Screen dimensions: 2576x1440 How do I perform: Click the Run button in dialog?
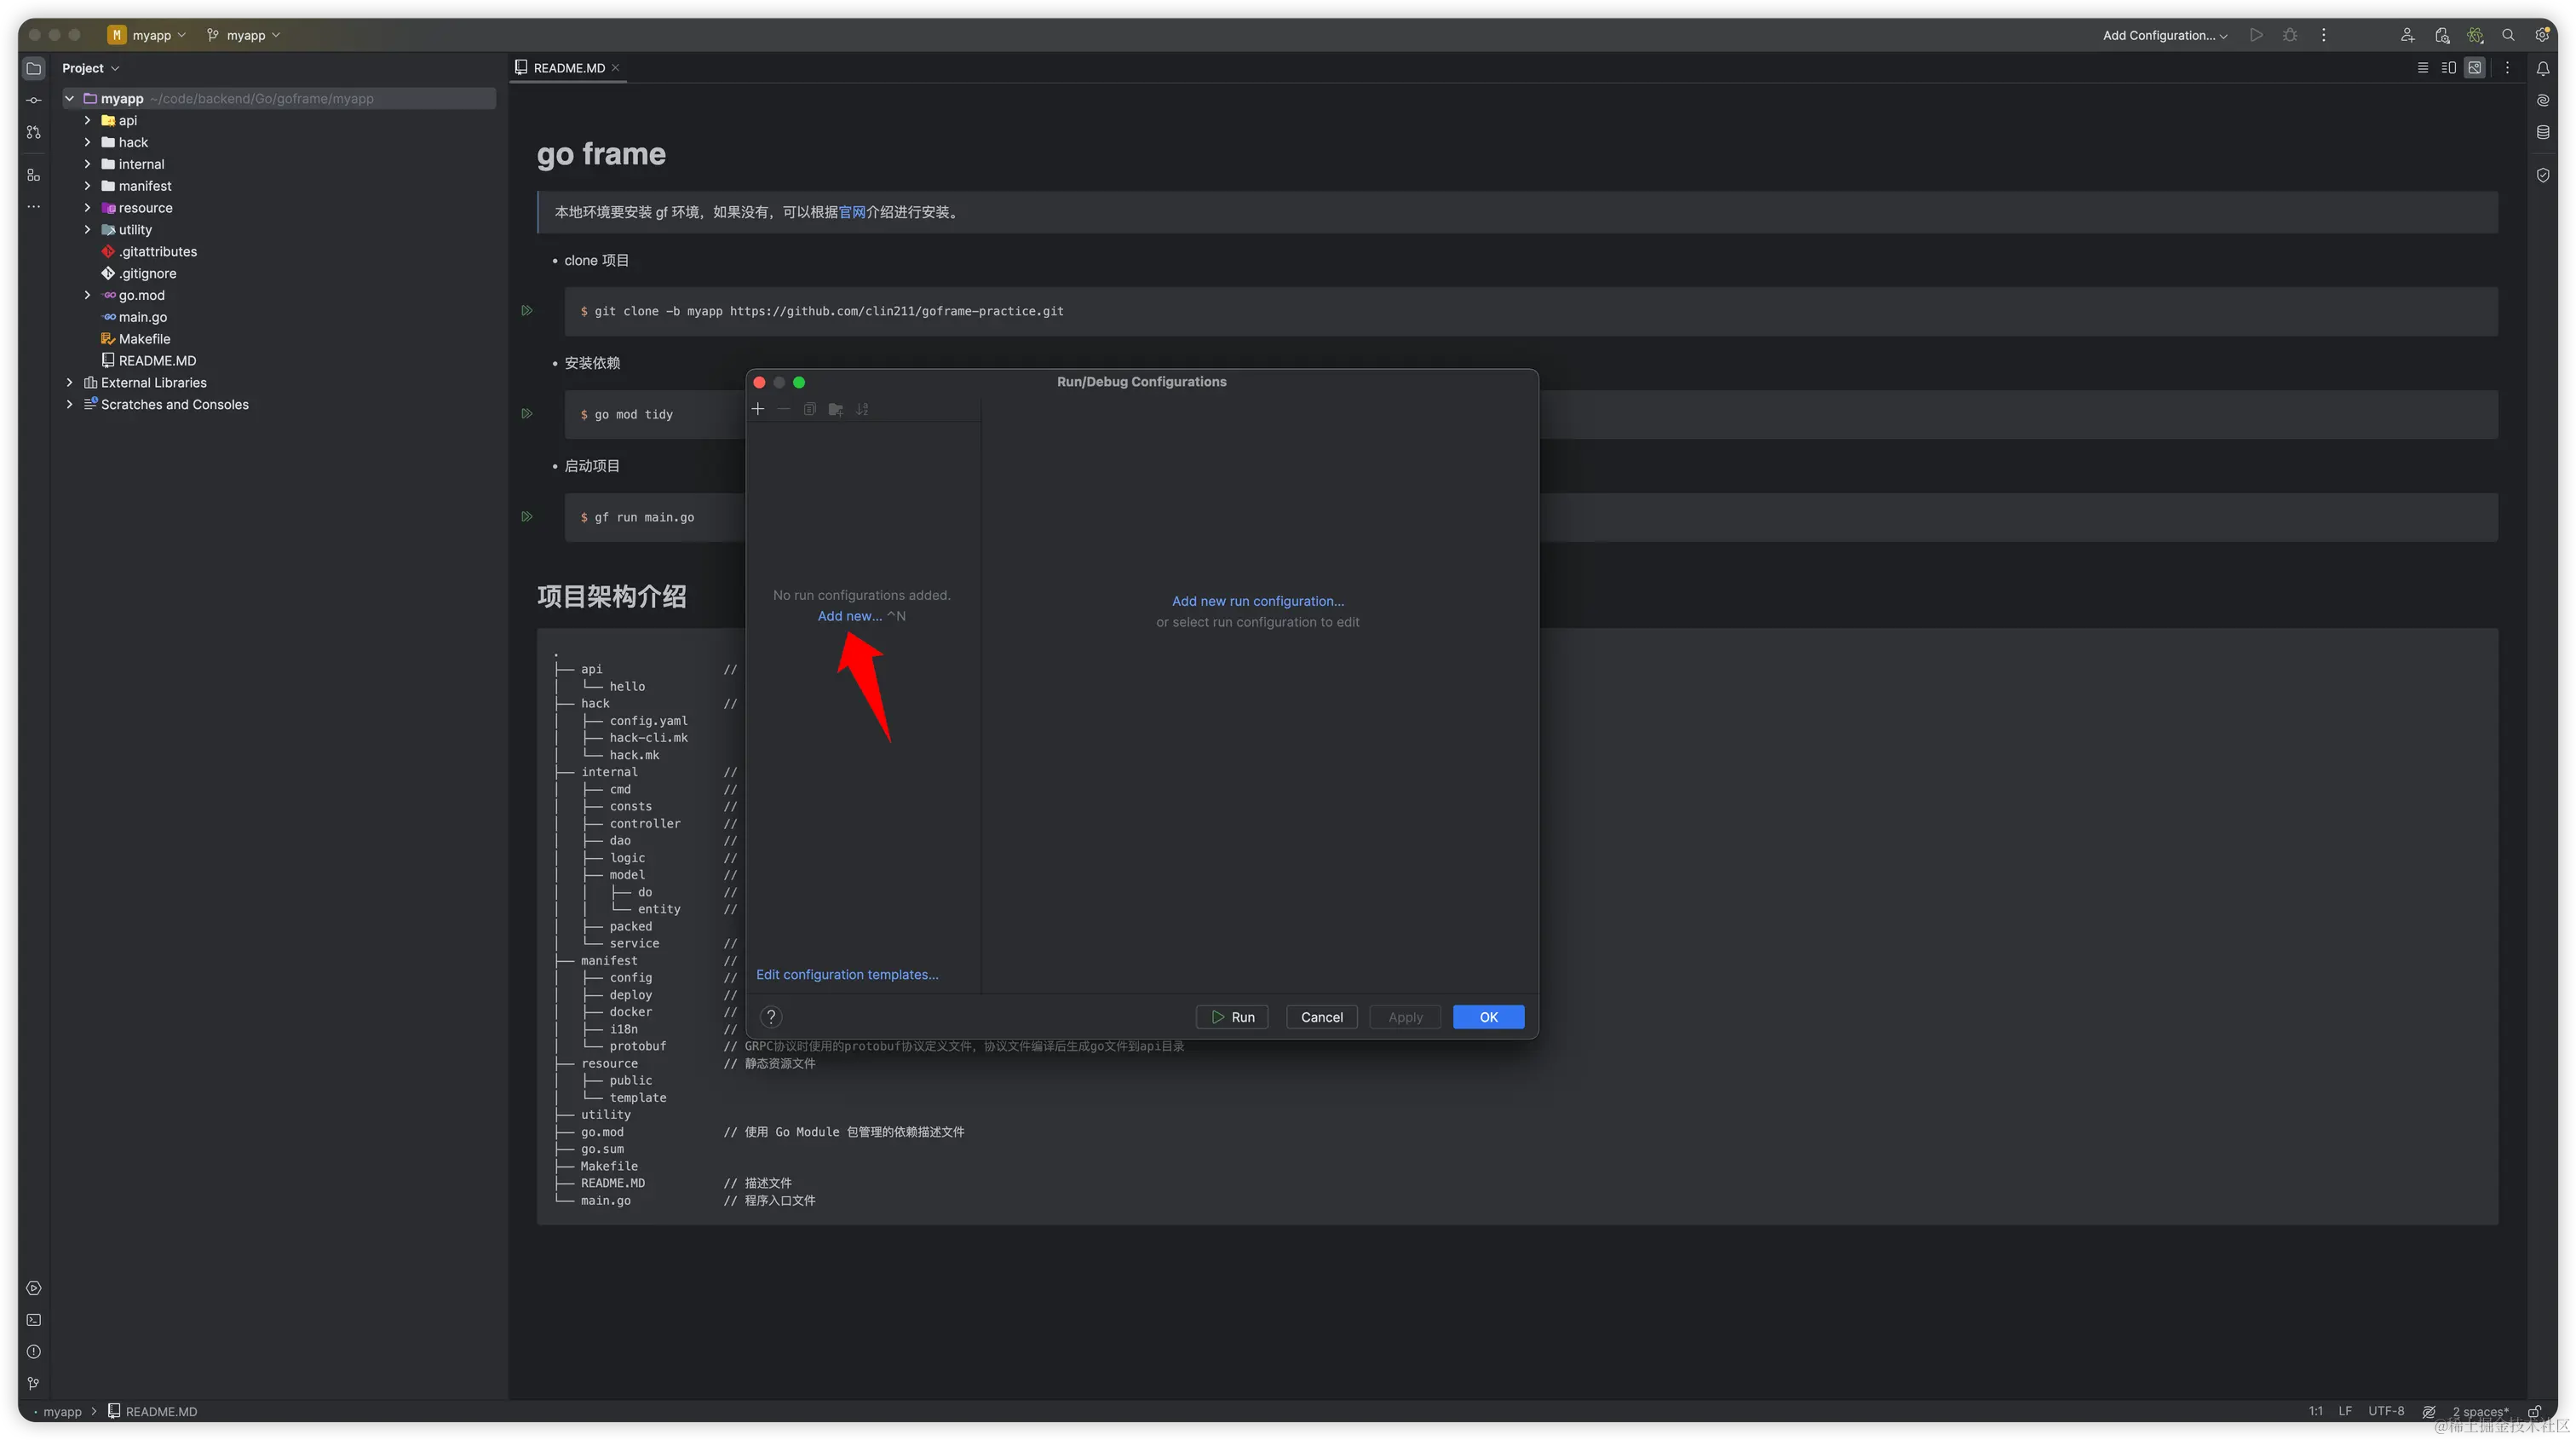1232,1017
